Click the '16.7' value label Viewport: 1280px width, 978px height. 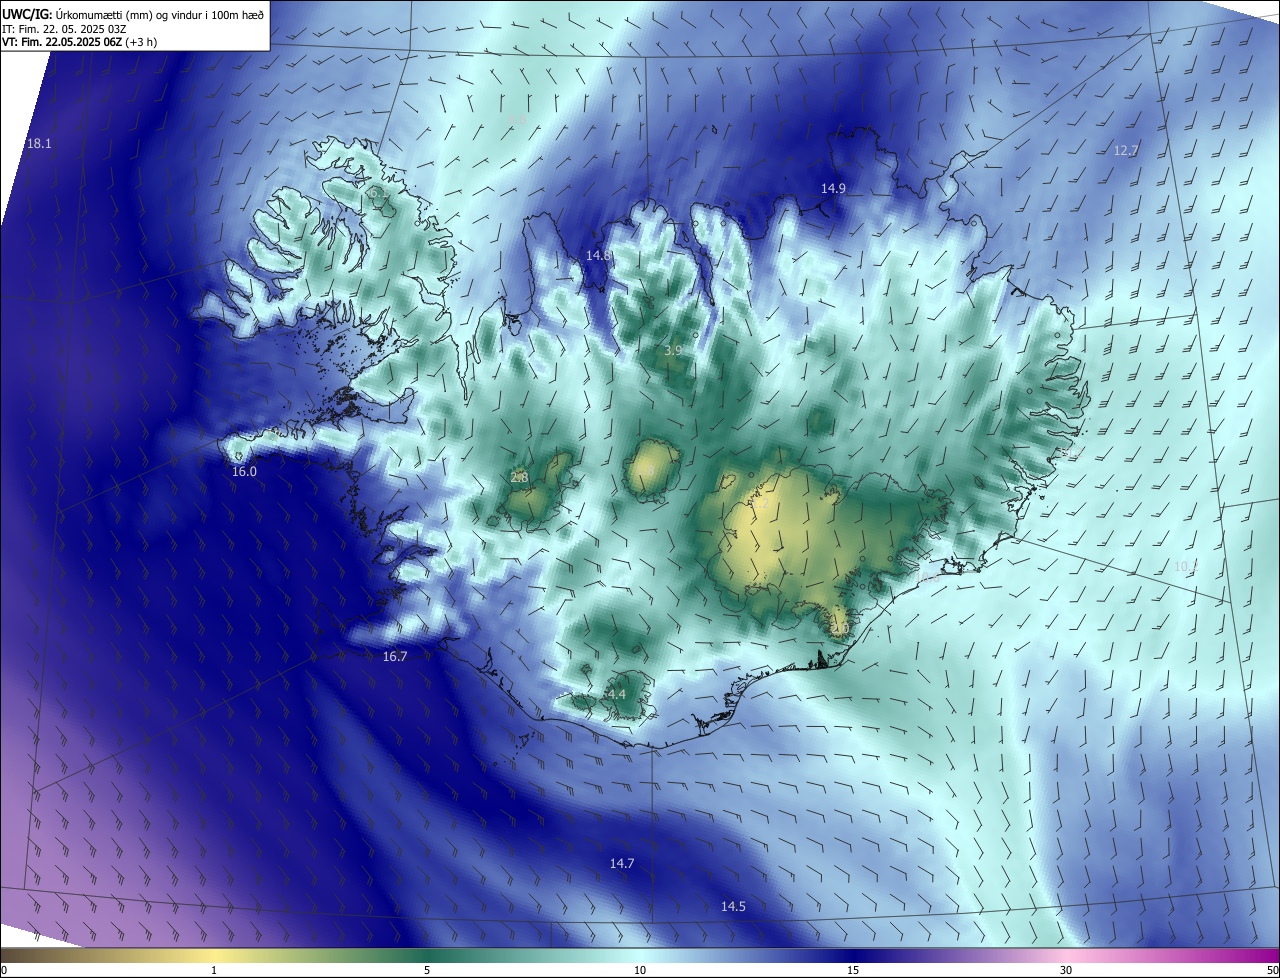coord(395,656)
